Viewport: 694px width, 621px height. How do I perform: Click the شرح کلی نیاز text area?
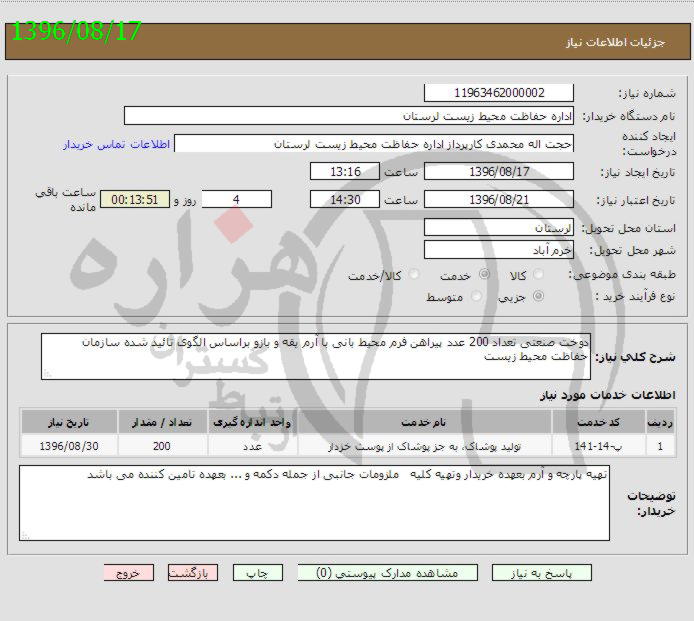(316, 357)
